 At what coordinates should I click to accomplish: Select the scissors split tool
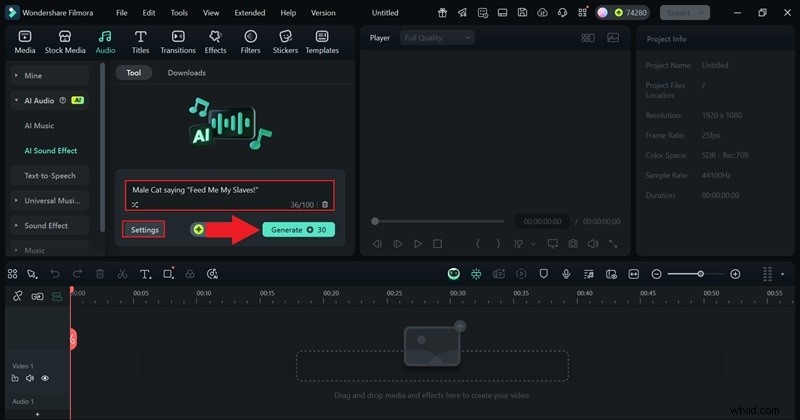(x=122, y=274)
